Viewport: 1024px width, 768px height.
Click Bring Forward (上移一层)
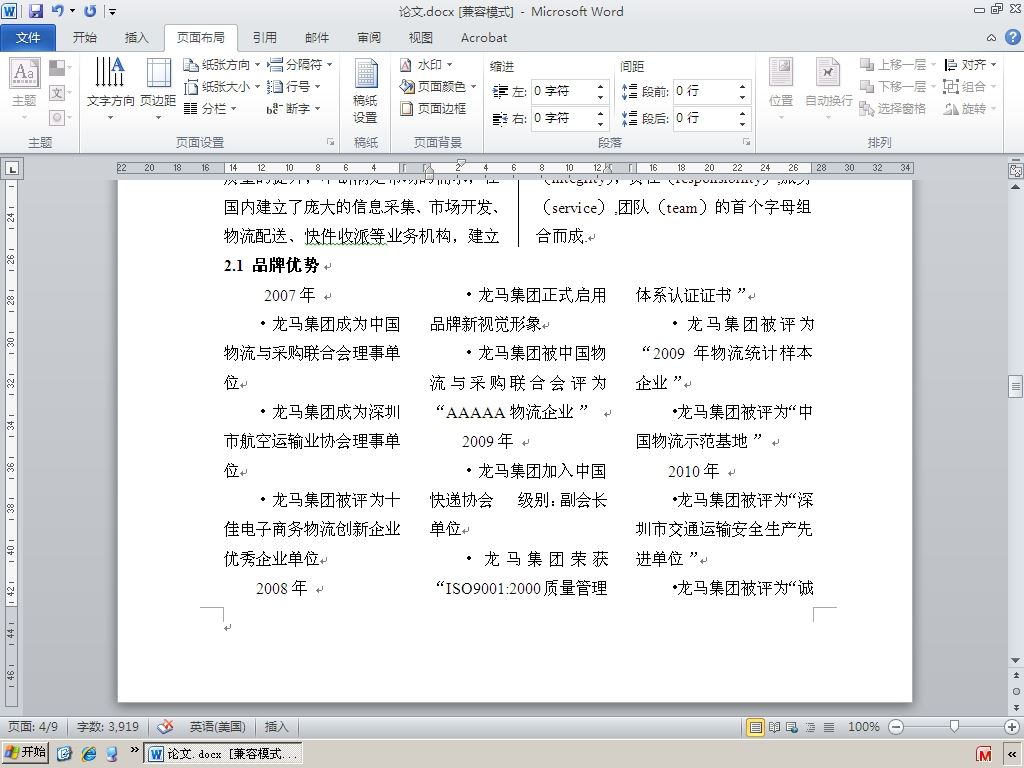(897, 65)
